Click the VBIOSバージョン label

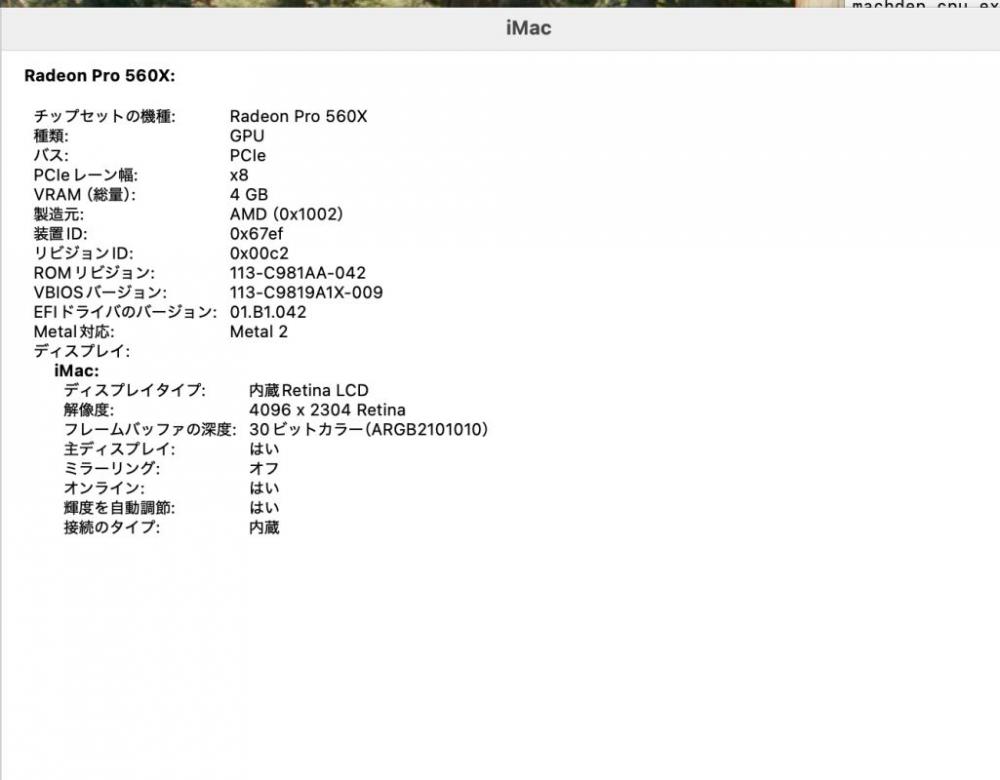(100, 293)
